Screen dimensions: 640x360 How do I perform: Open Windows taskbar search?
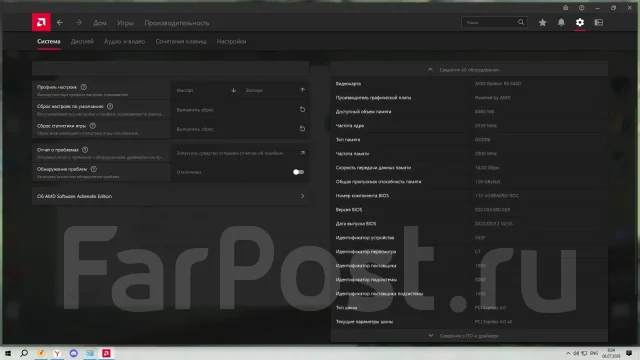(x=24, y=353)
